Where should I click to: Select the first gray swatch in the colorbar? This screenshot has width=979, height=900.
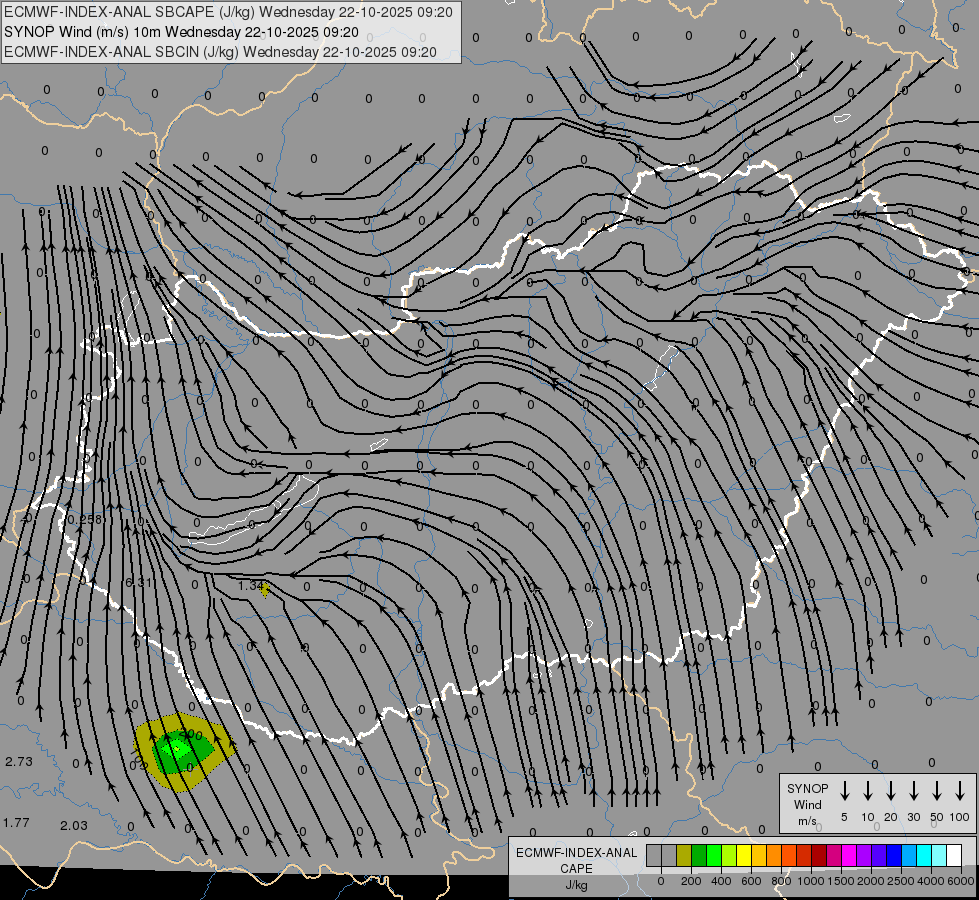654,855
